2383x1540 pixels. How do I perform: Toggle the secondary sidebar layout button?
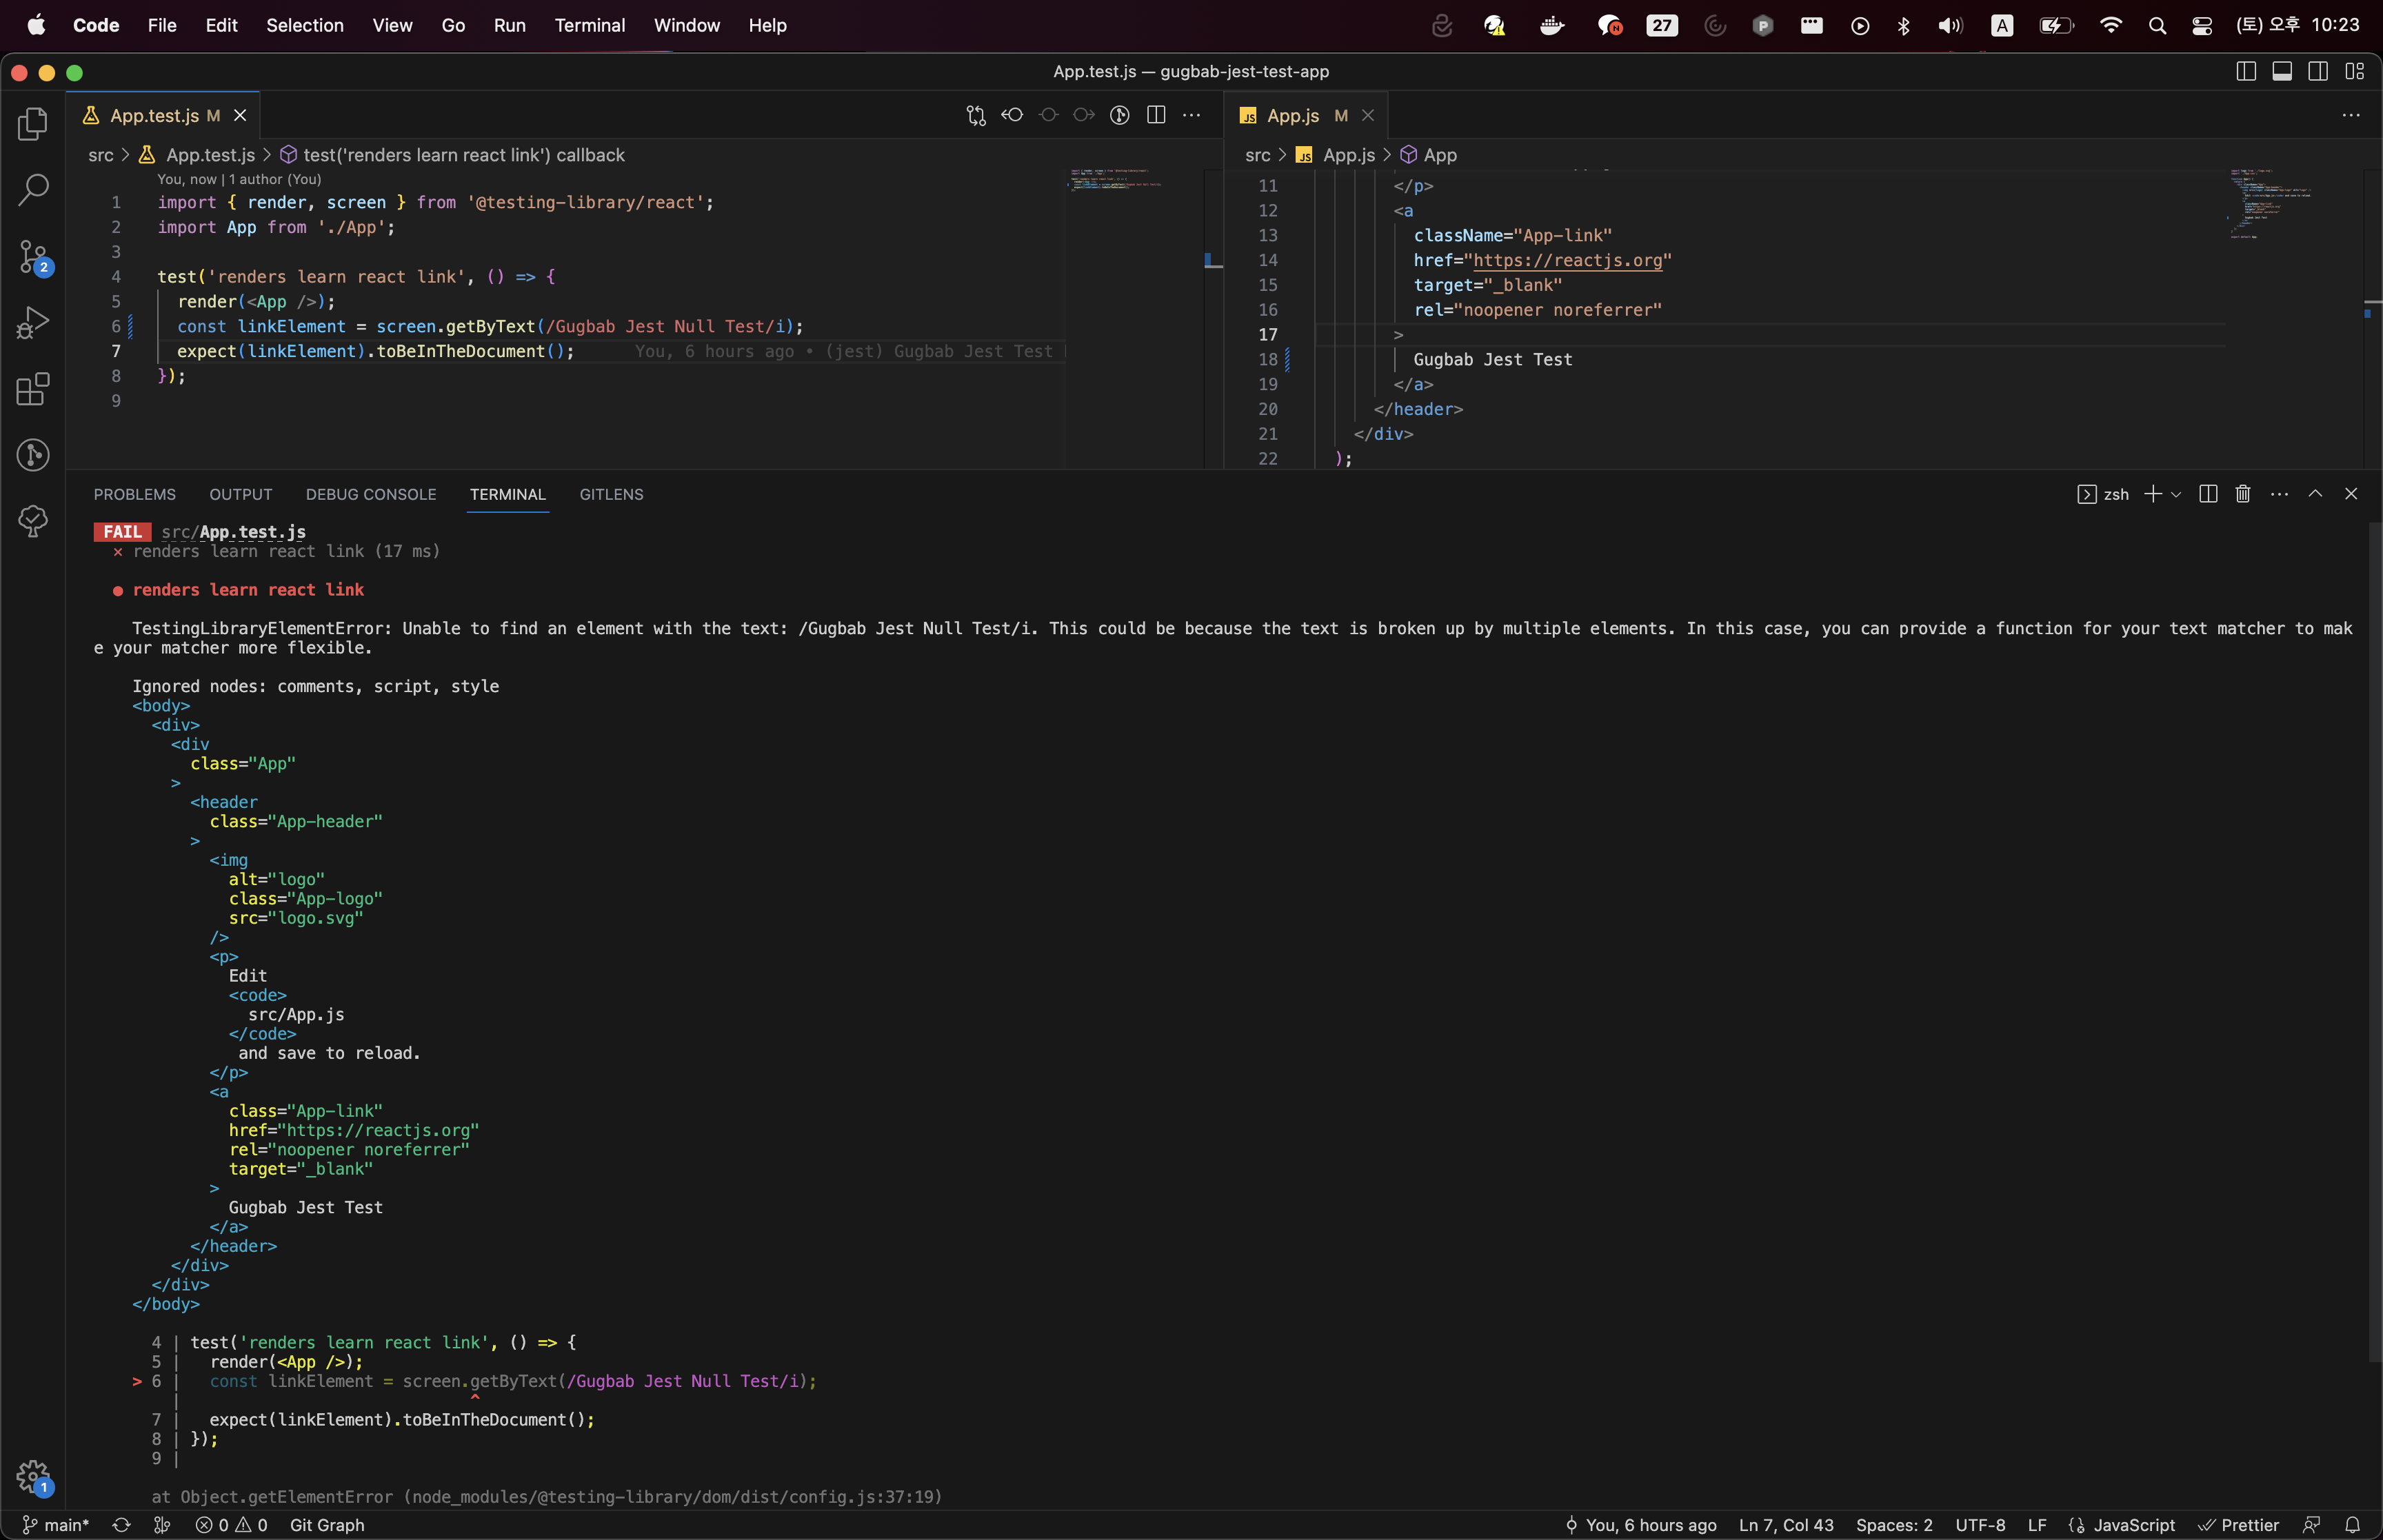point(2318,72)
